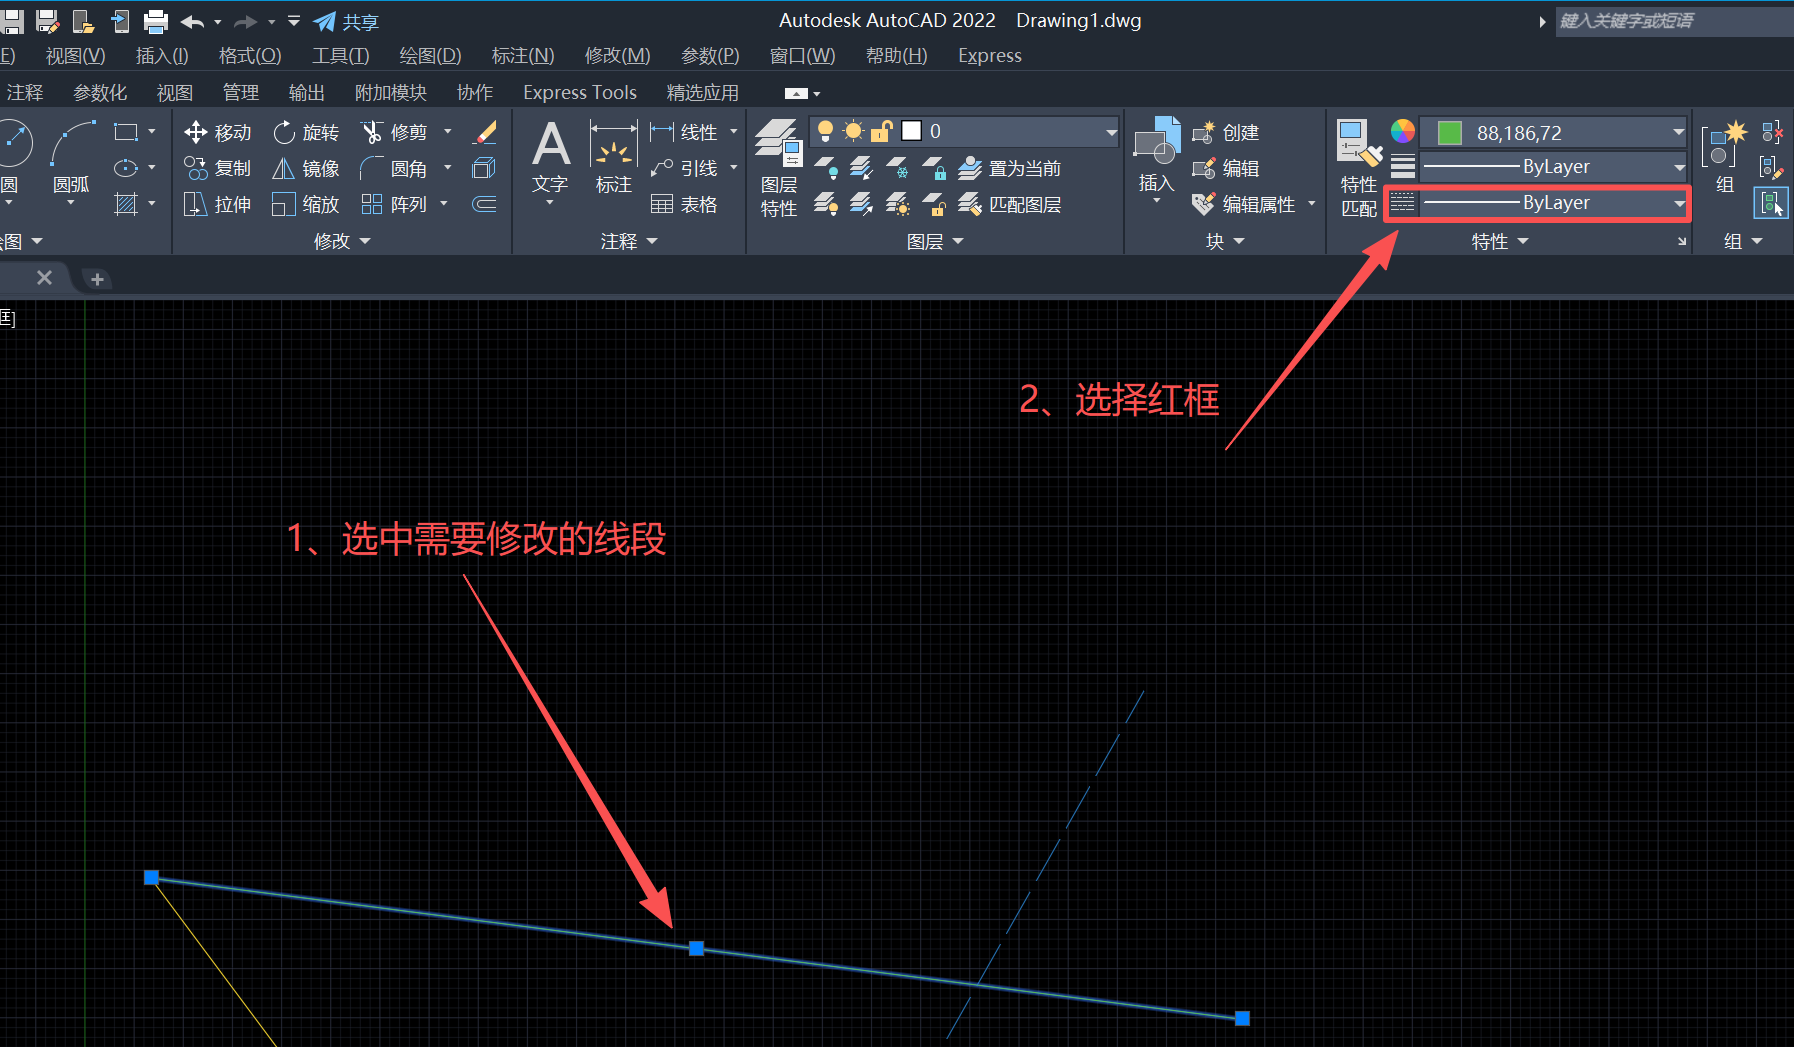Insert a 表格 (Table)
This screenshot has height=1047, width=1794.
point(685,203)
